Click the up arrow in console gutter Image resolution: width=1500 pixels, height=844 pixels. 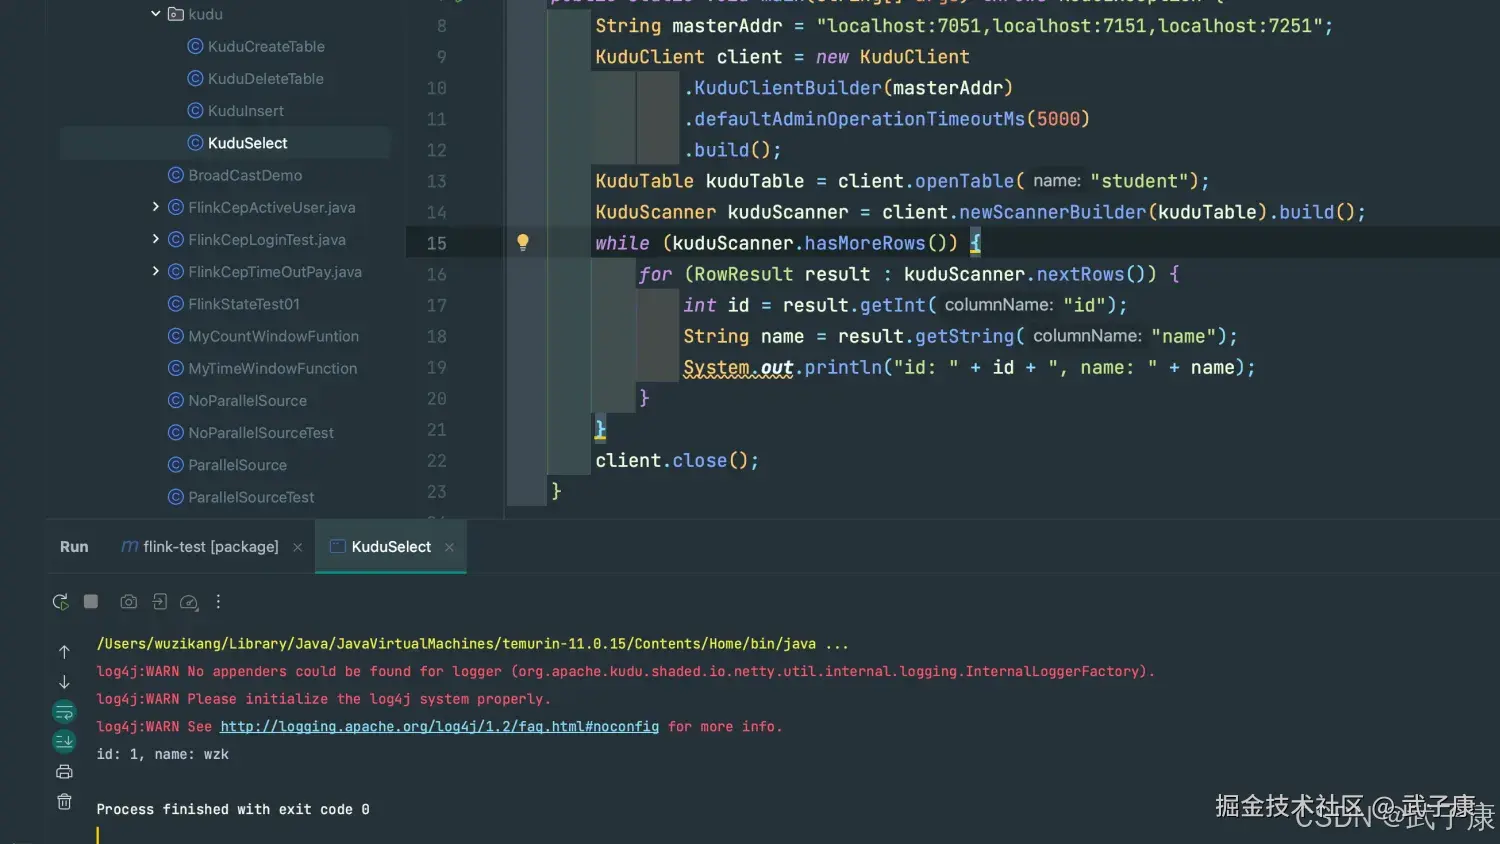(64, 652)
